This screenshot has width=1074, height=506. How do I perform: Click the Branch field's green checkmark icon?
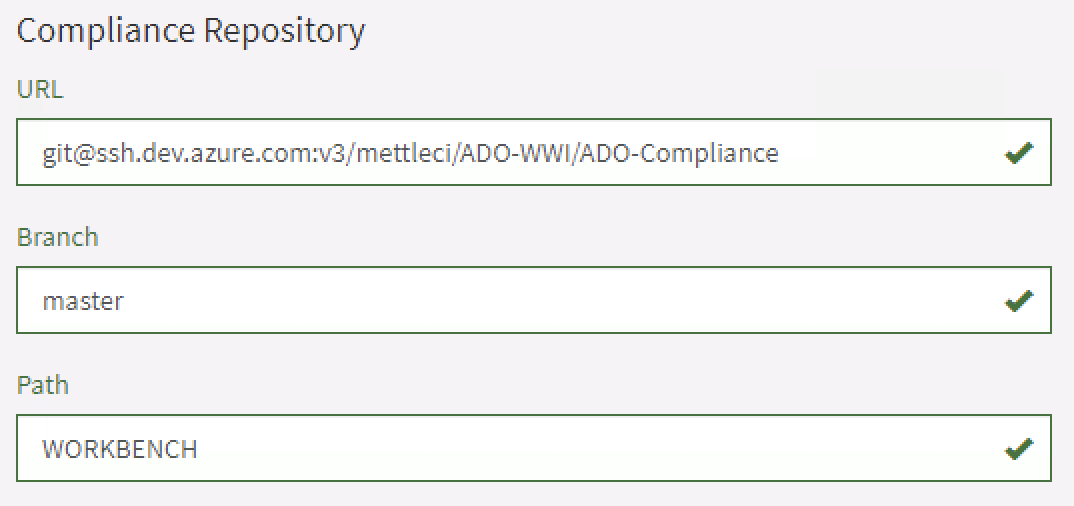click(1018, 301)
